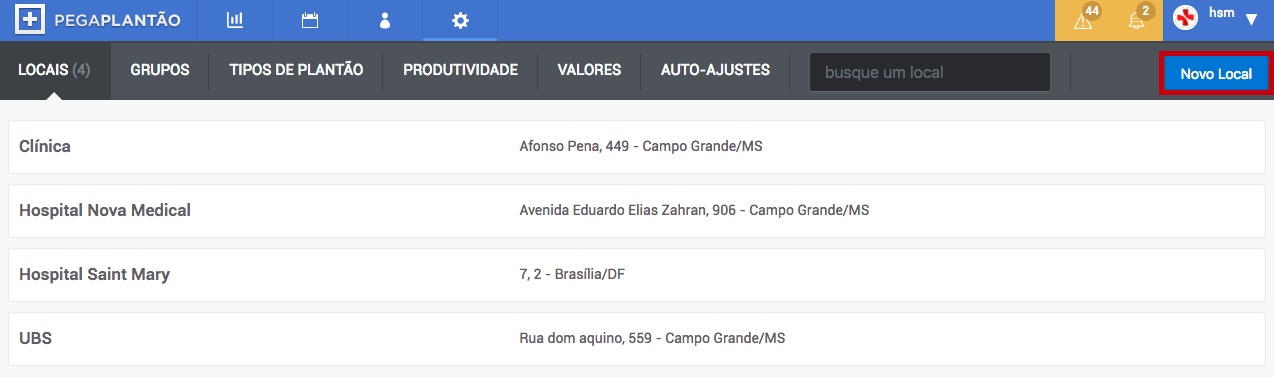Switch to the LOCAIS tab
1274x377 pixels.
point(55,70)
